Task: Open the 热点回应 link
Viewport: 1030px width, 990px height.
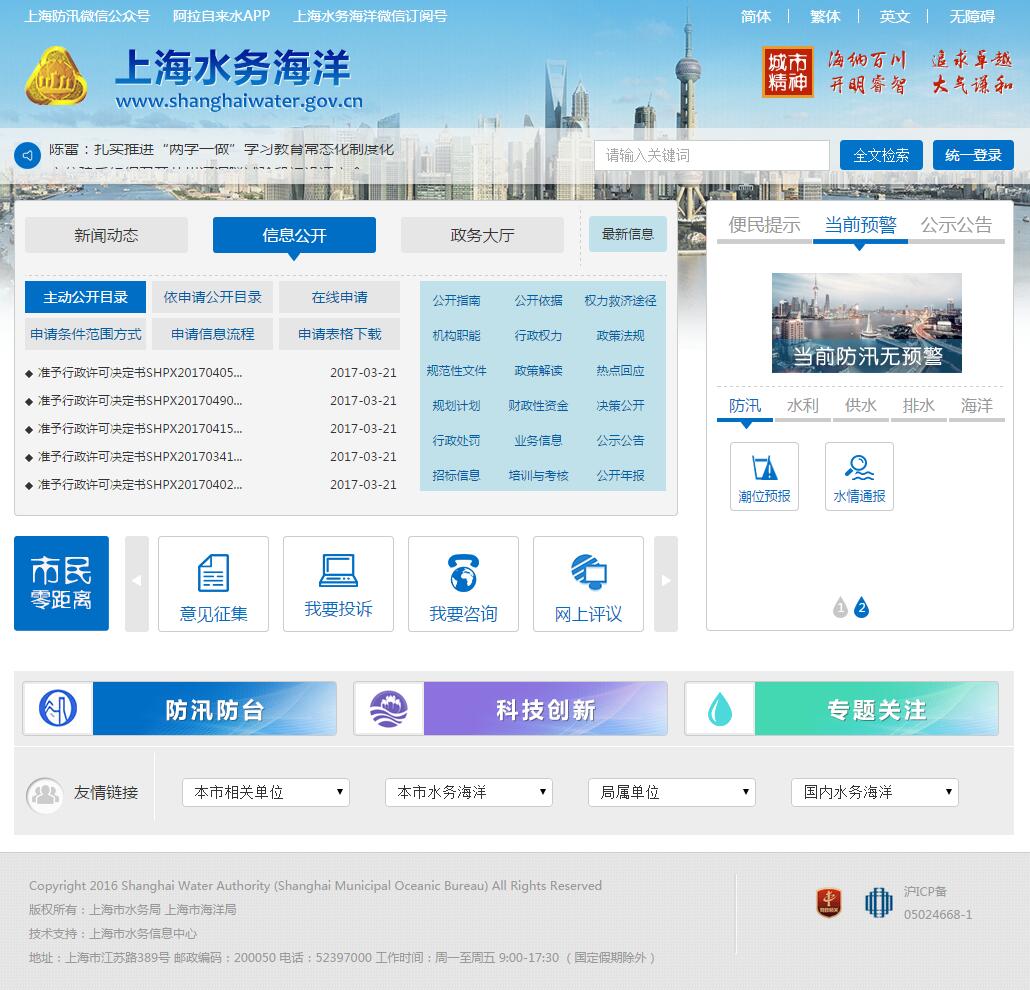Action: click(x=620, y=371)
